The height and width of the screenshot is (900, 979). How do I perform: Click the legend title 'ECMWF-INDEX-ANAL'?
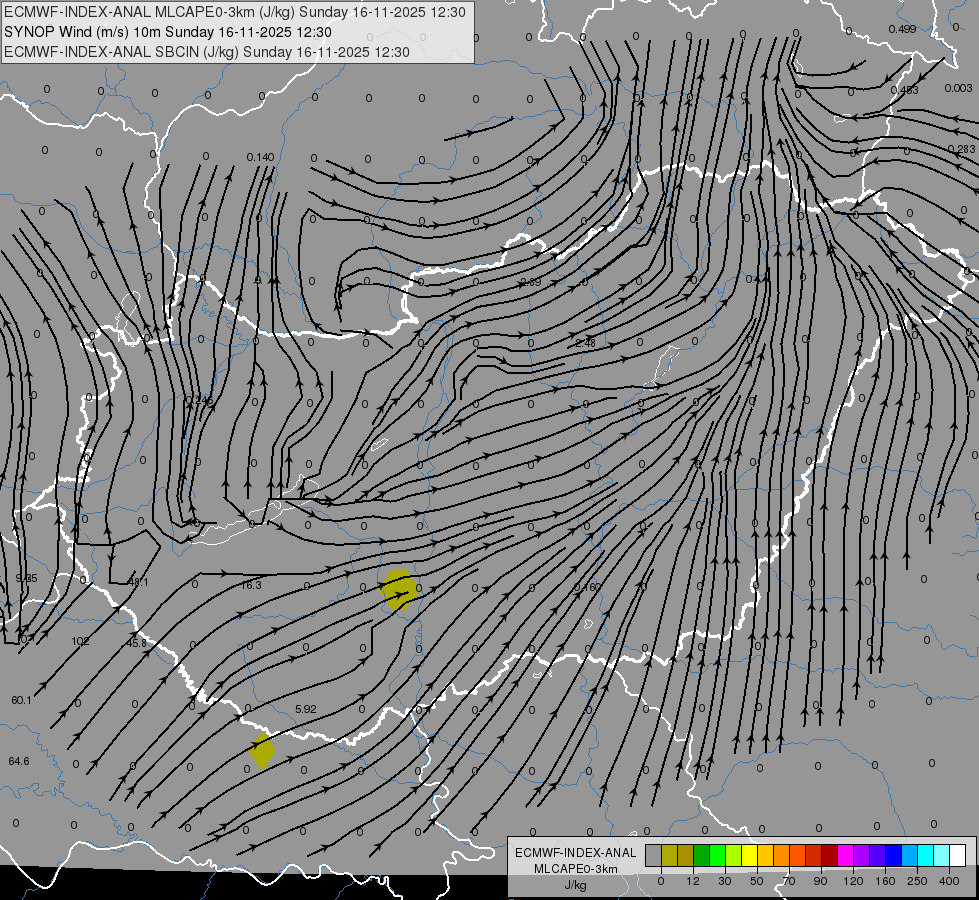(576, 853)
